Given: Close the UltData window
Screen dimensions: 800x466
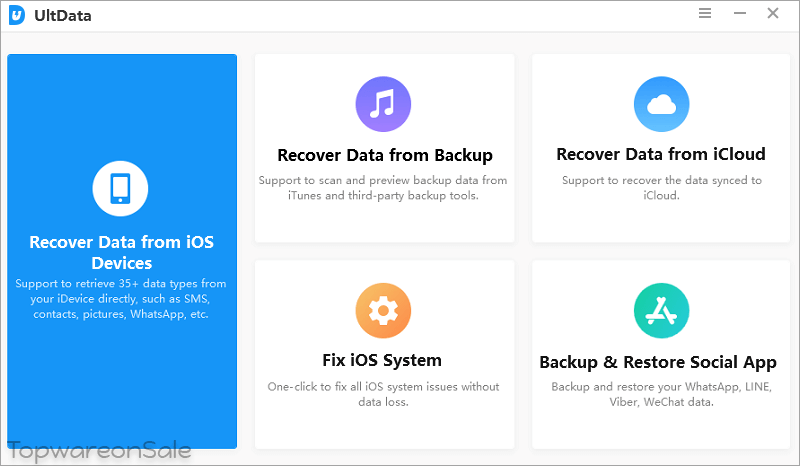Looking at the screenshot, I should (x=773, y=13).
